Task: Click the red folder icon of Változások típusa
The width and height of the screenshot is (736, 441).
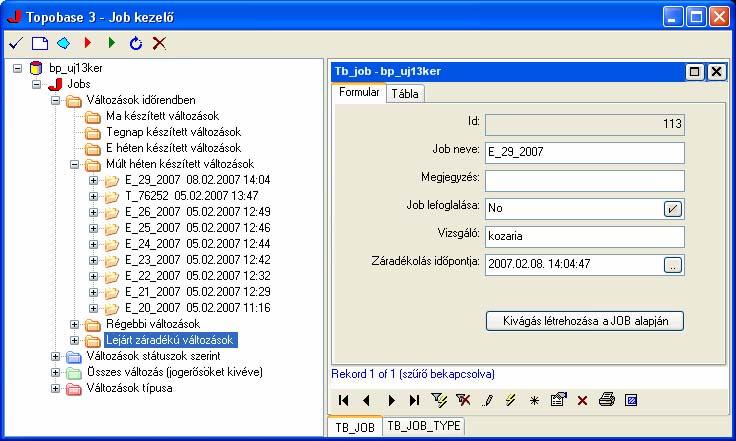Action: [x=74, y=388]
